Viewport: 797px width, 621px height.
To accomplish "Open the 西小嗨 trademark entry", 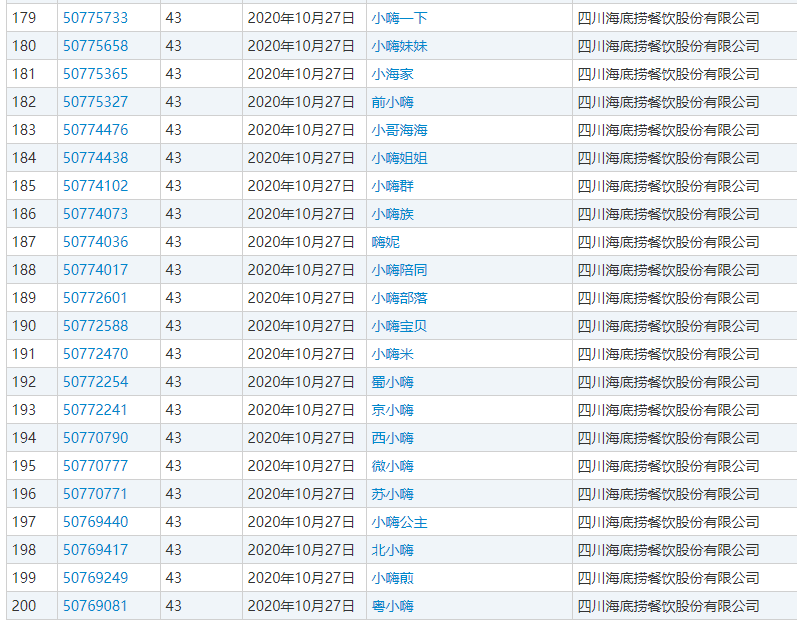I will (x=392, y=438).
